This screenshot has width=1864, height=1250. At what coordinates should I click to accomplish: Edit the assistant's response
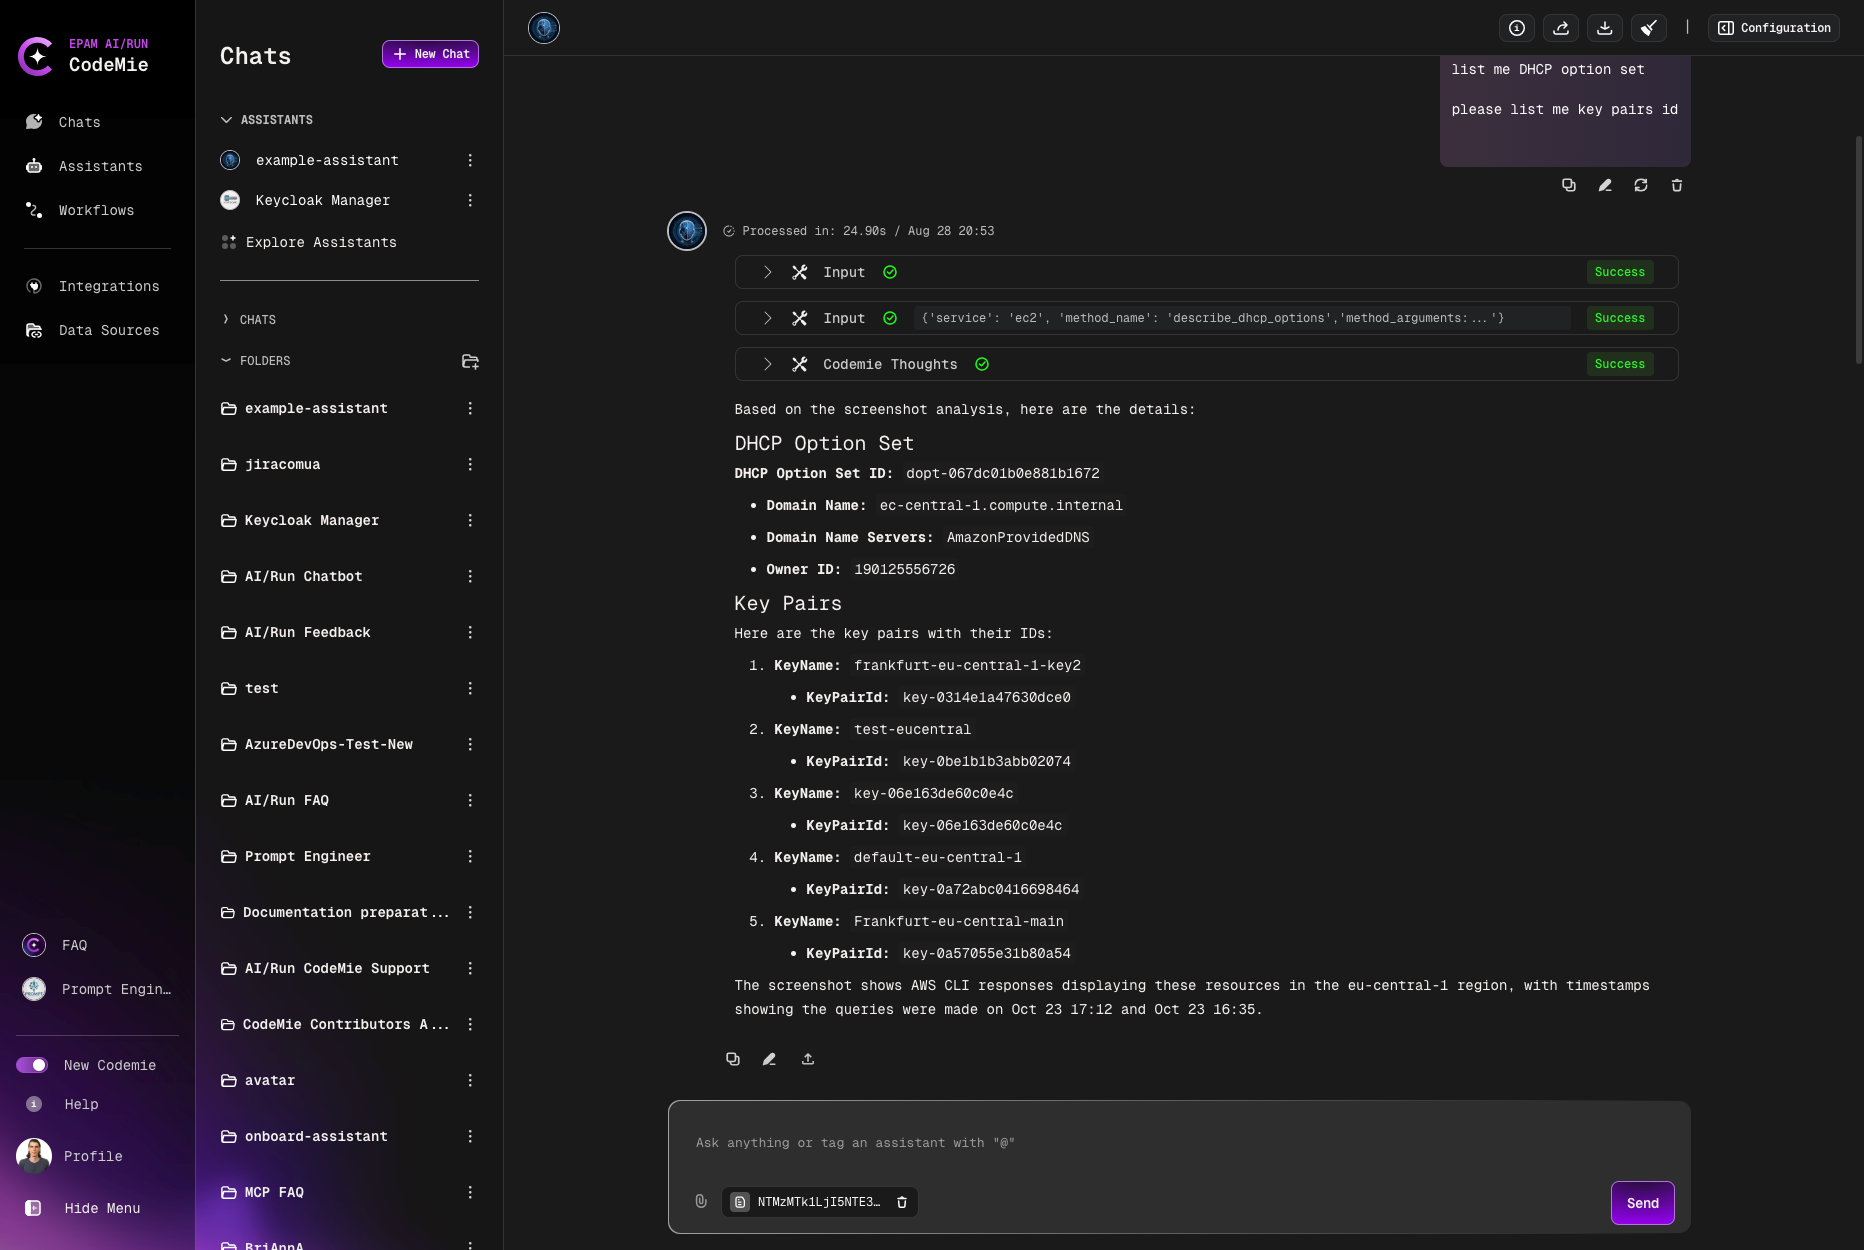[x=769, y=1058]
